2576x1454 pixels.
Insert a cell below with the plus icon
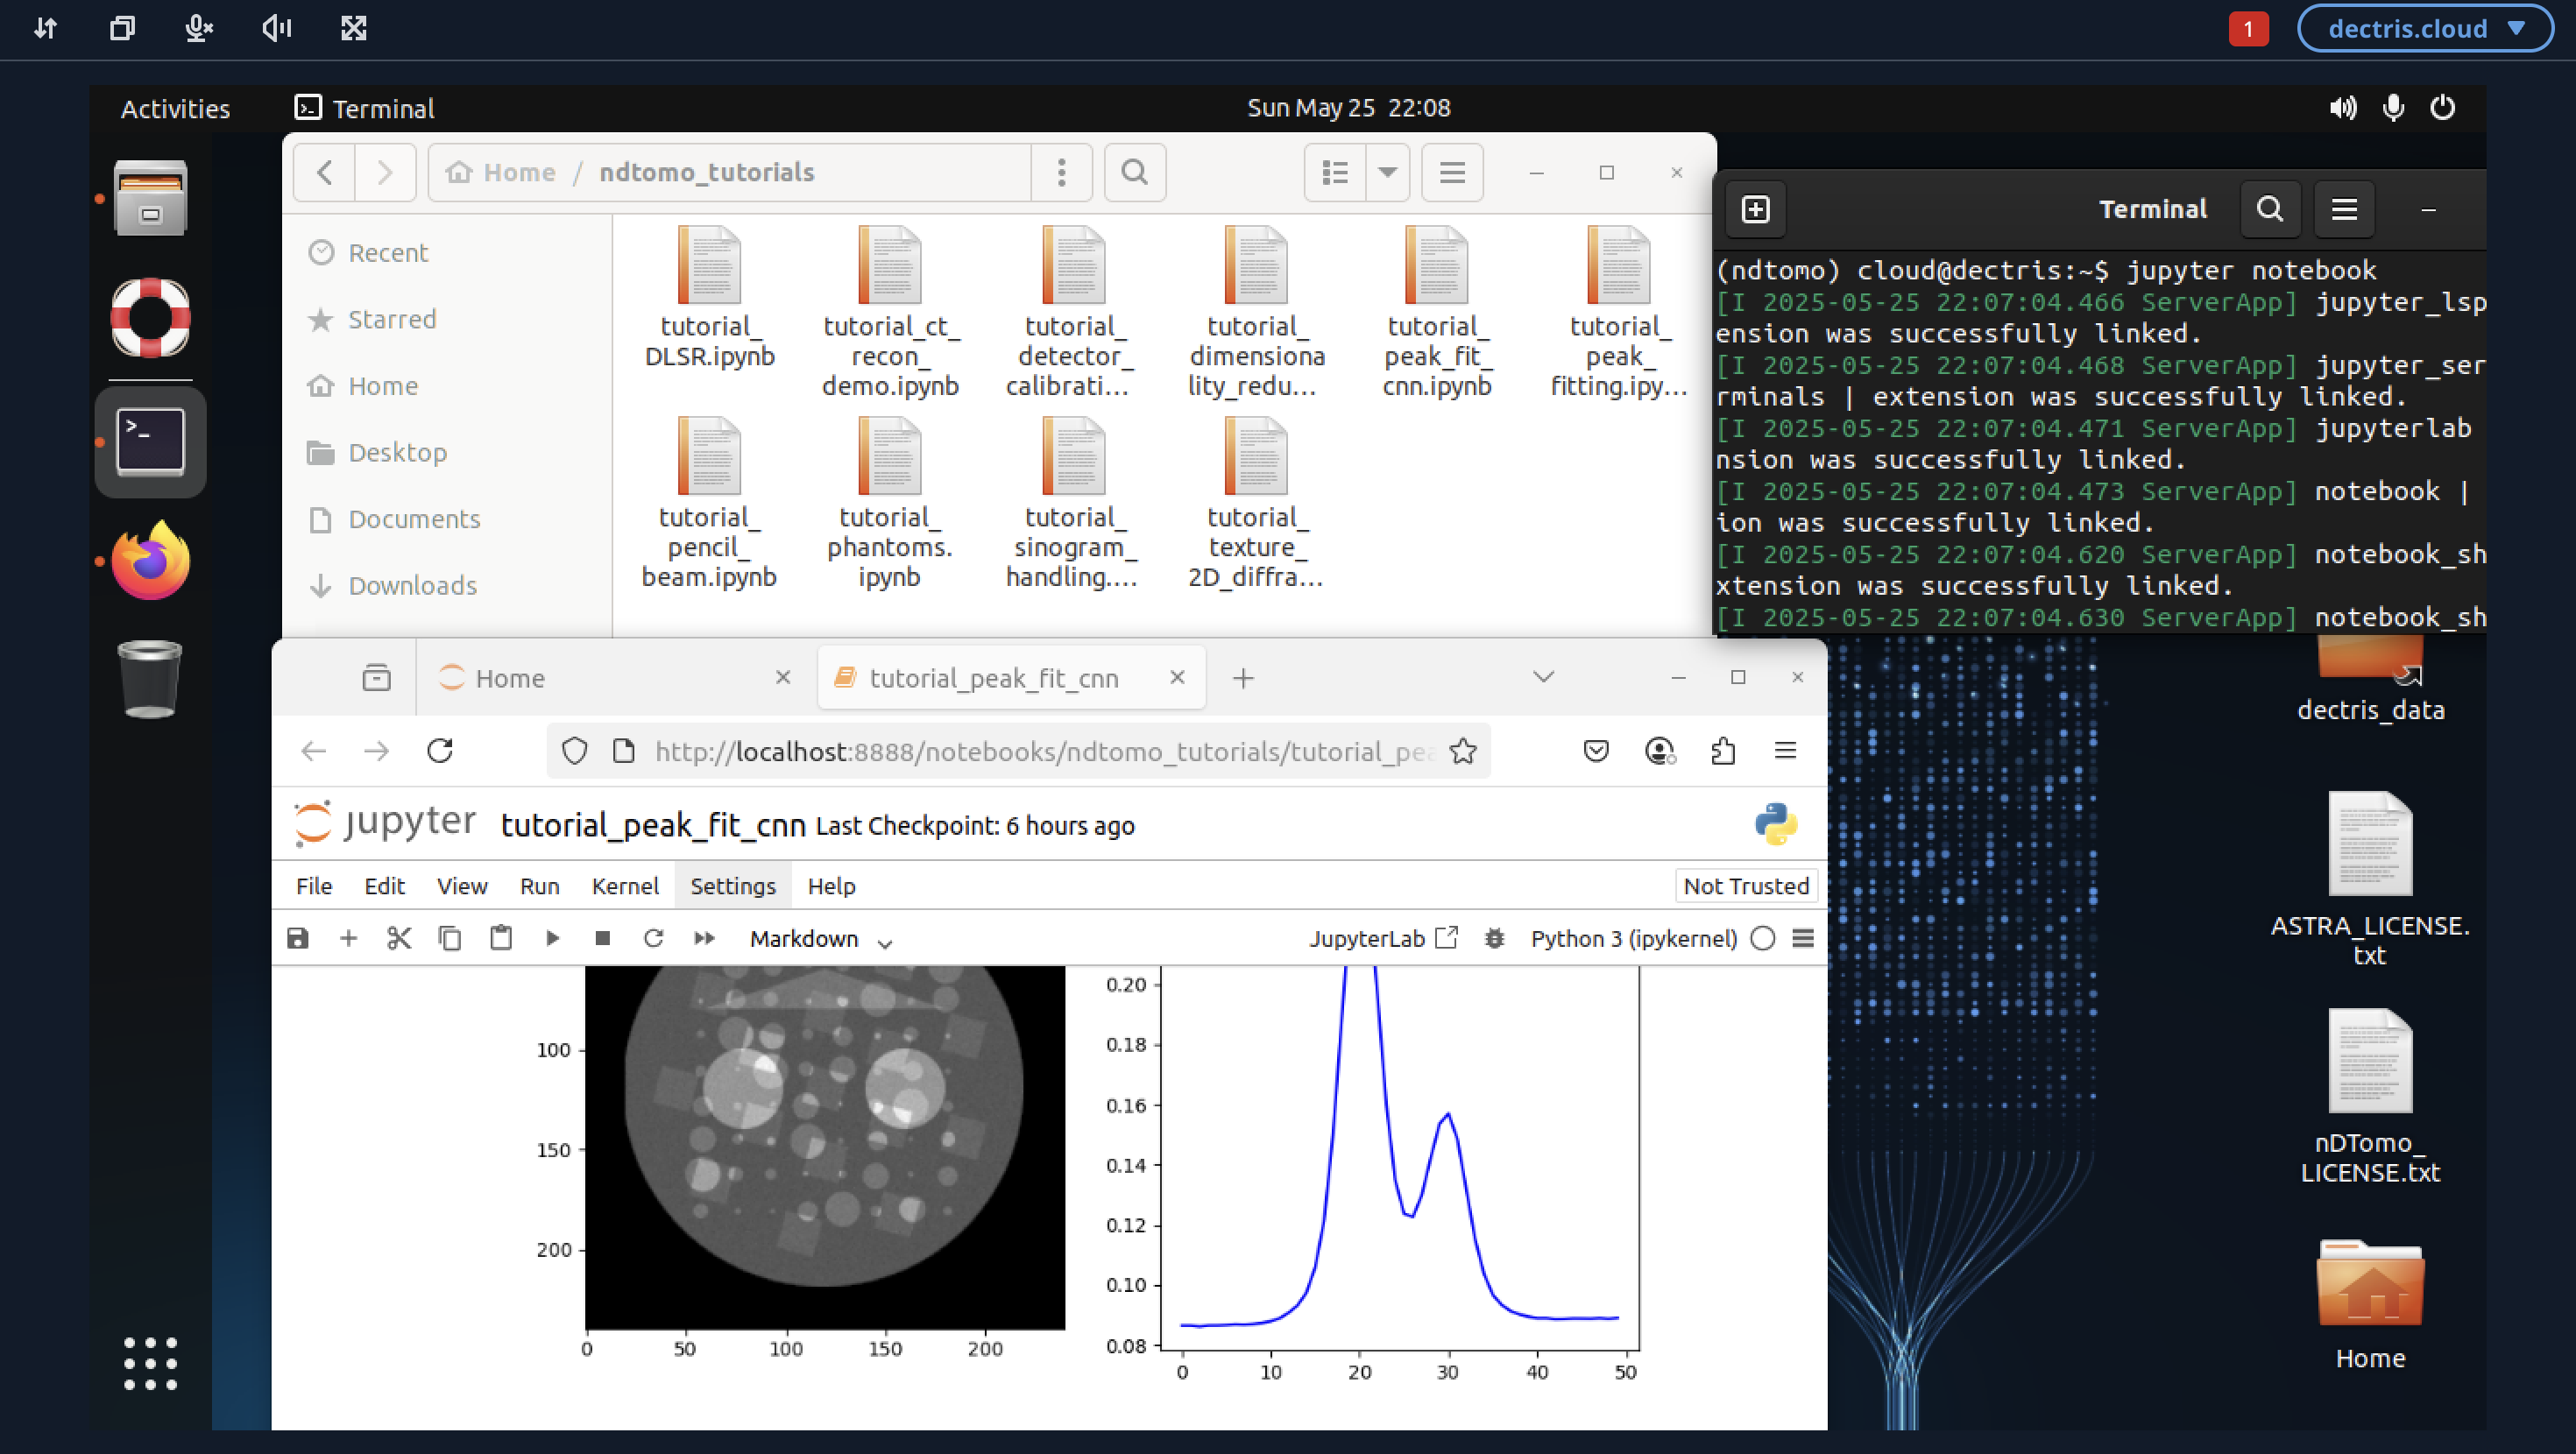(x=348, y=938)
